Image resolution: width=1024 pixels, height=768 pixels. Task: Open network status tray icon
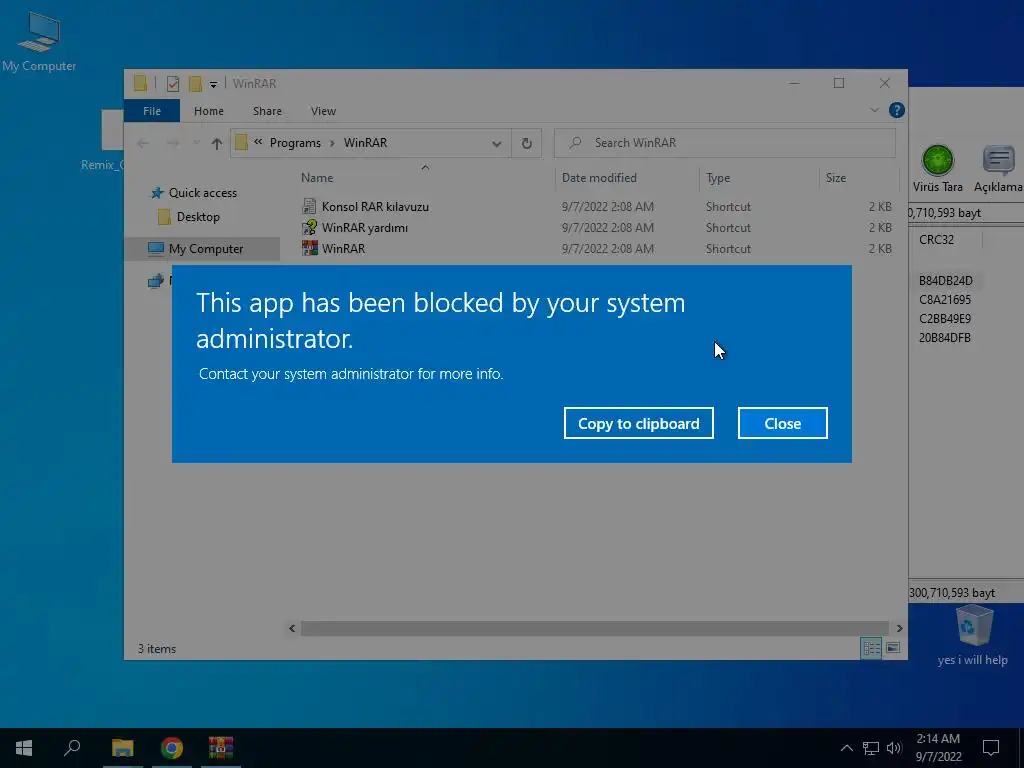coord(871,748)
